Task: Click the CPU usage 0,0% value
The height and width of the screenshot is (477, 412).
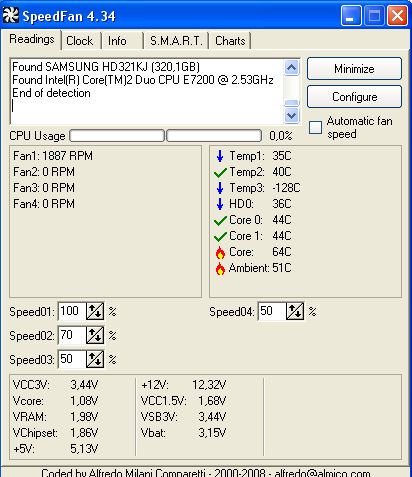Action: pos(281,136)
